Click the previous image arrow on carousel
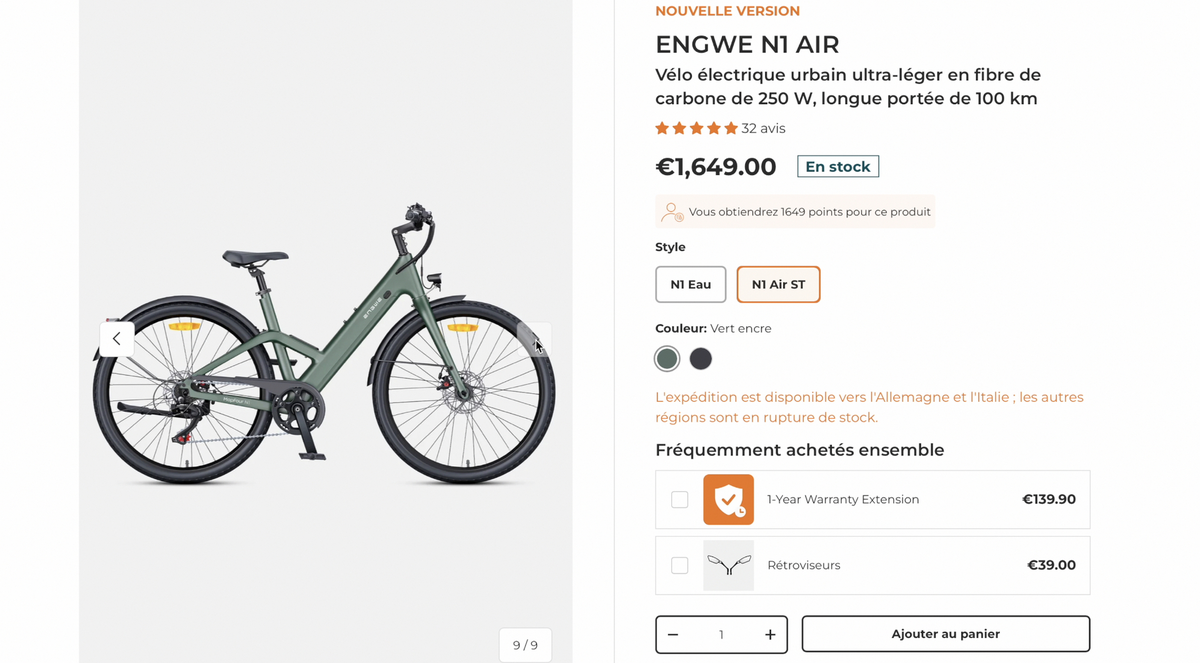This screenshot has width=1200, height=663. 117,339
